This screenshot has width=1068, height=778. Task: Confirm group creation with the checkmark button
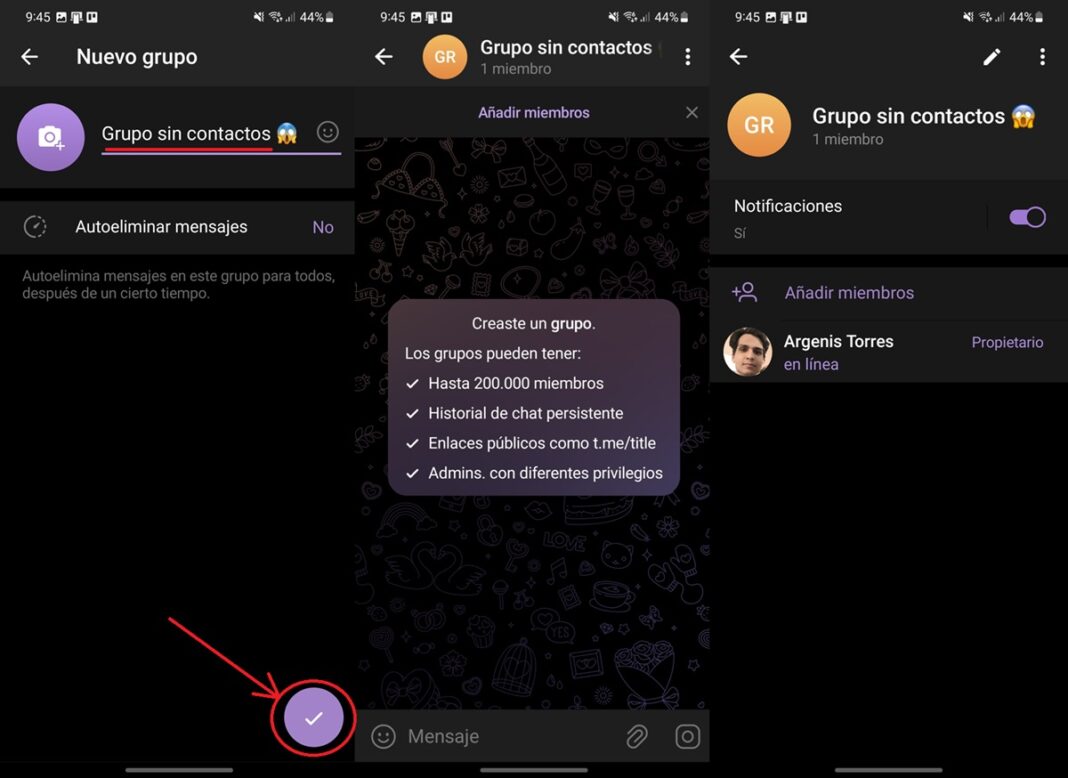pos(313,718)
